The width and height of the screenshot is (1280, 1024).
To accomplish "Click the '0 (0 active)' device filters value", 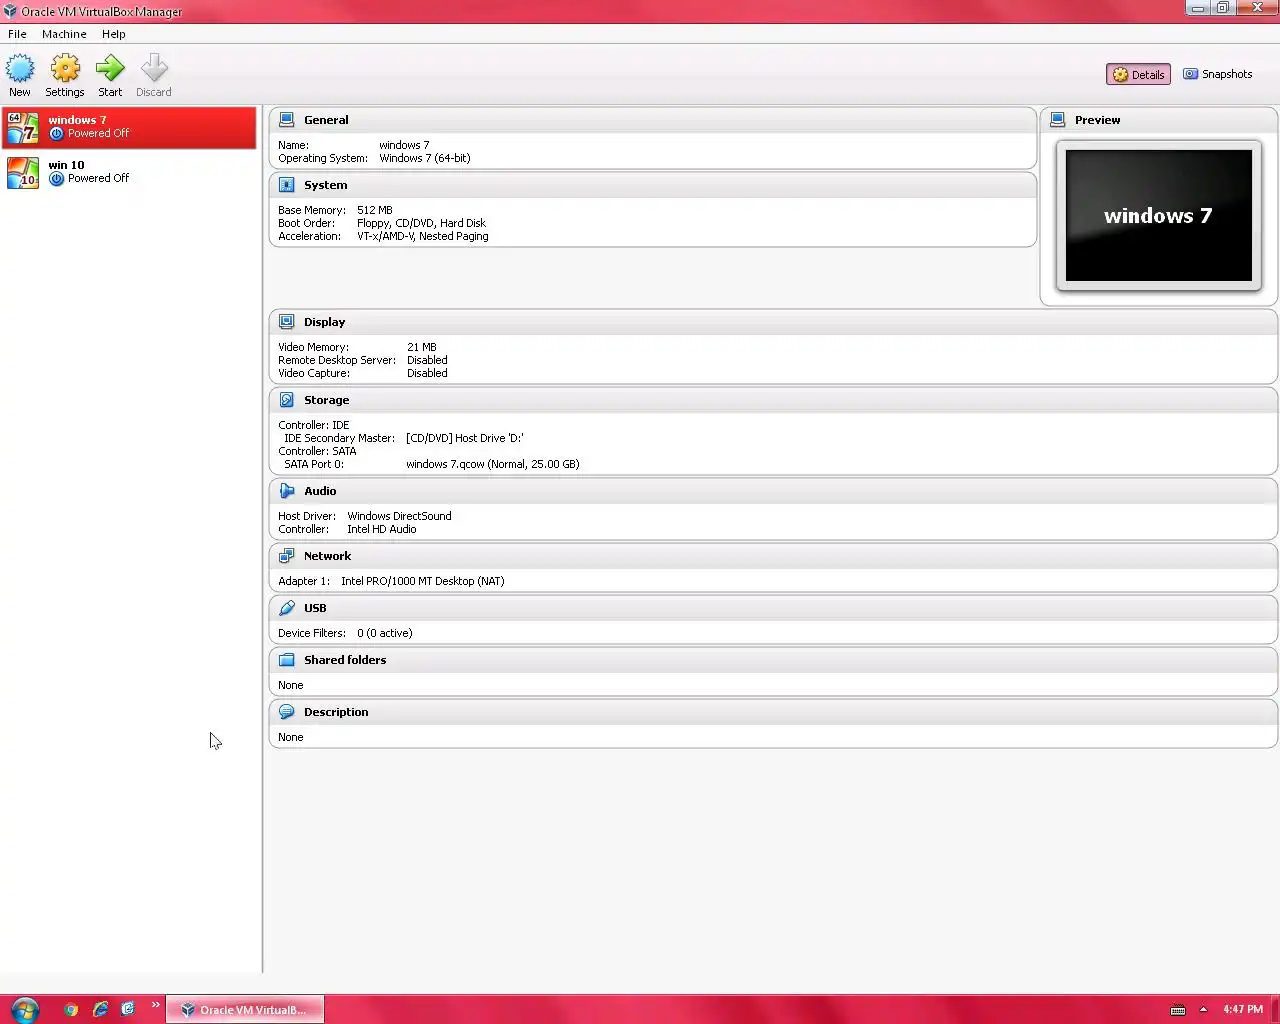I will tap(385, 633).
